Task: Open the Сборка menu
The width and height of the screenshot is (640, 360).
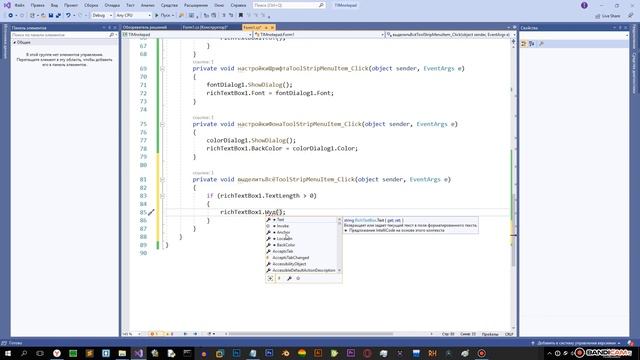Action: tap(91, 5)
